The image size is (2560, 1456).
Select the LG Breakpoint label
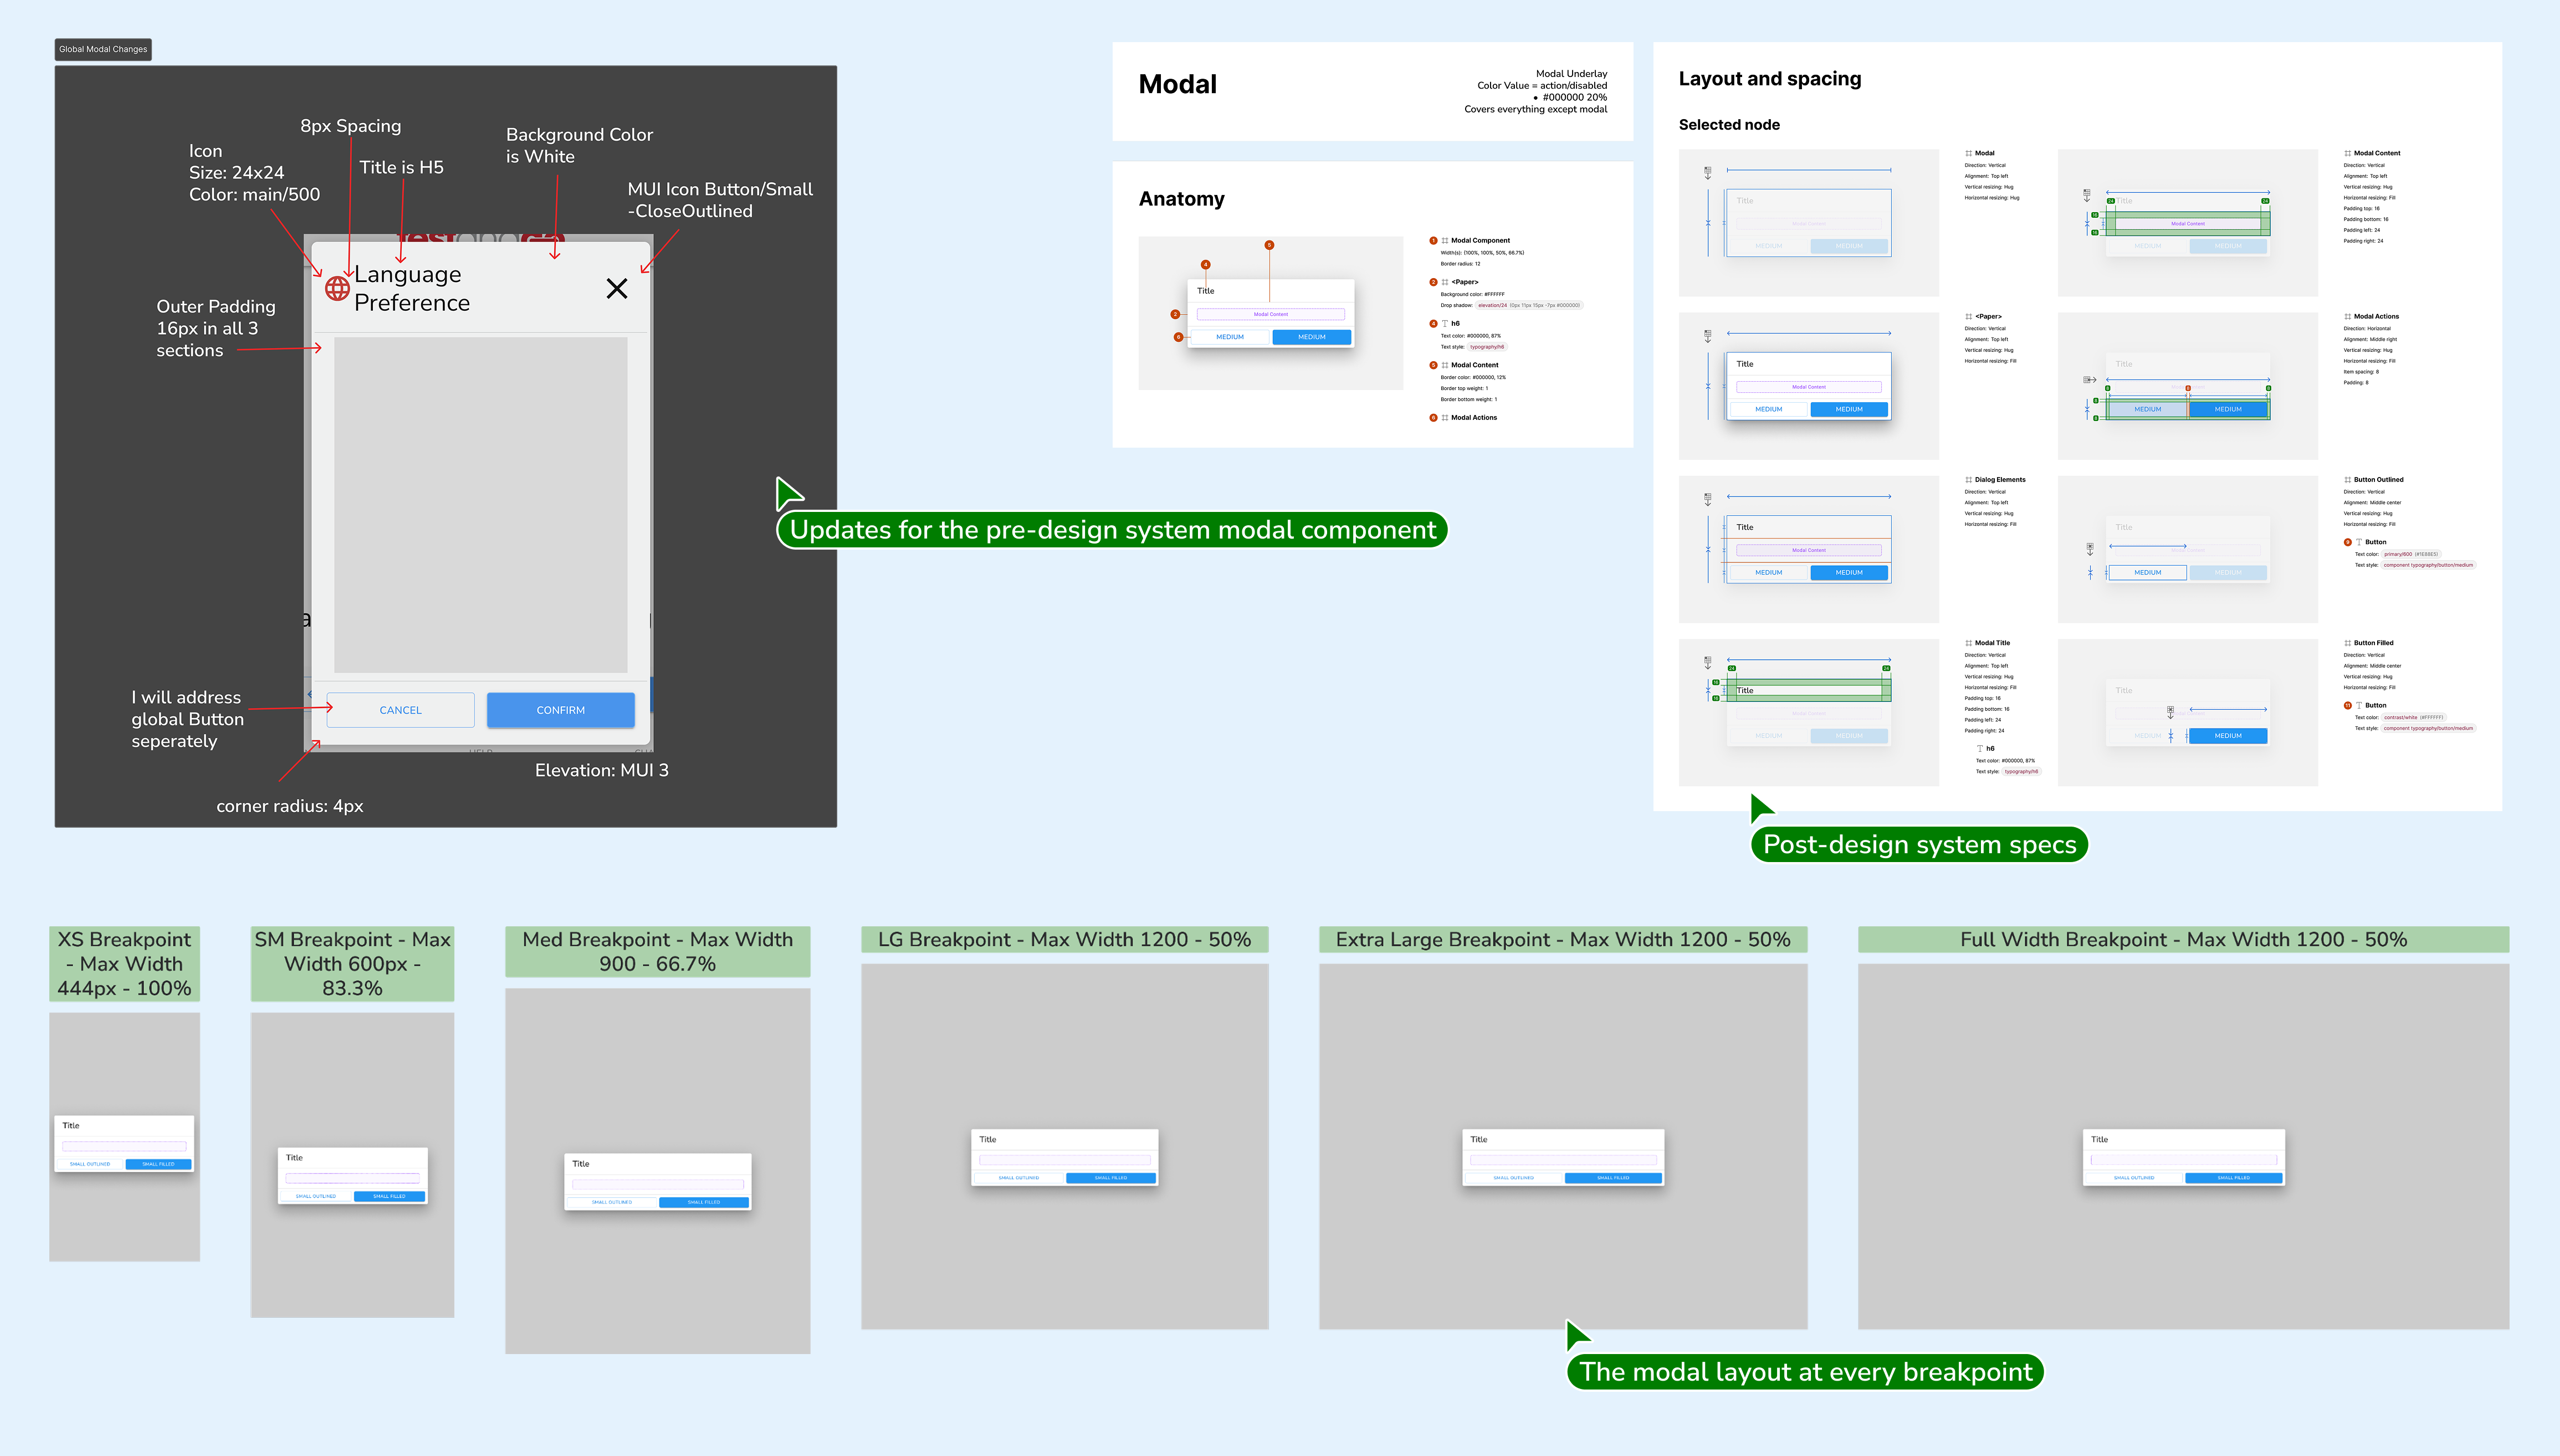point(1064,940)
